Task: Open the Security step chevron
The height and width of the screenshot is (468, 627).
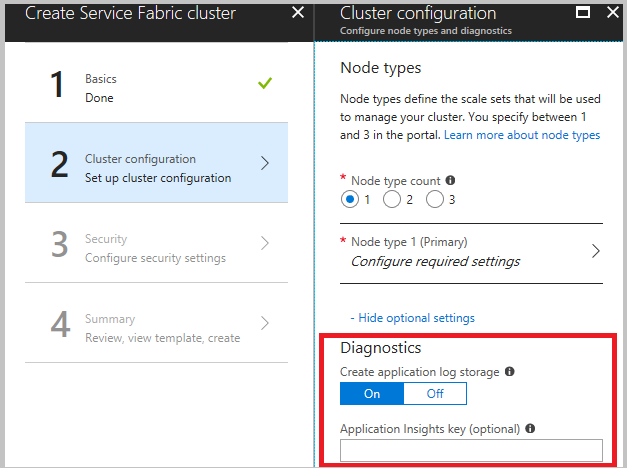Action: pos(265,243)
